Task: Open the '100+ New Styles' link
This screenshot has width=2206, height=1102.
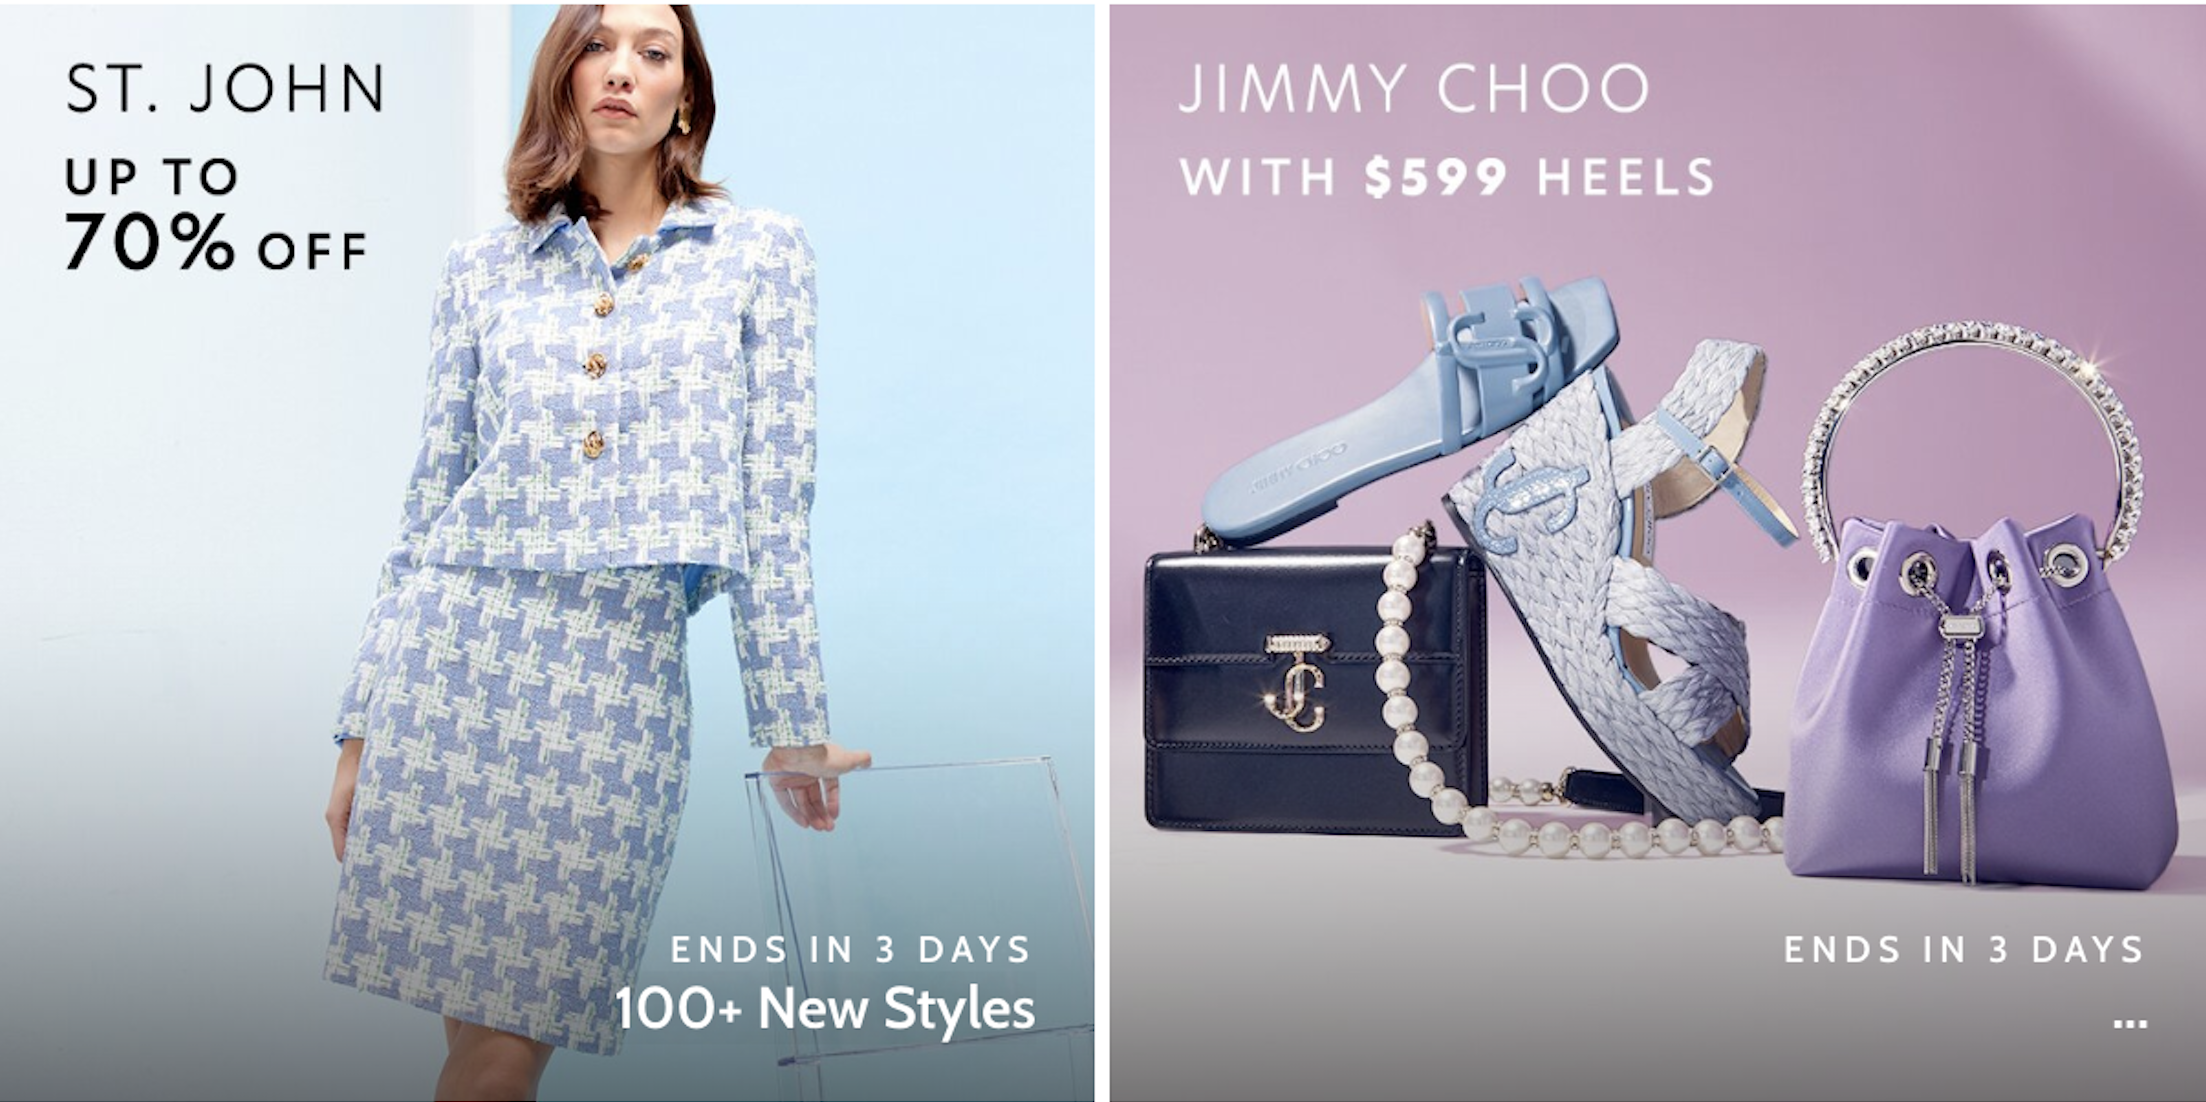Action: point(825,1008)
